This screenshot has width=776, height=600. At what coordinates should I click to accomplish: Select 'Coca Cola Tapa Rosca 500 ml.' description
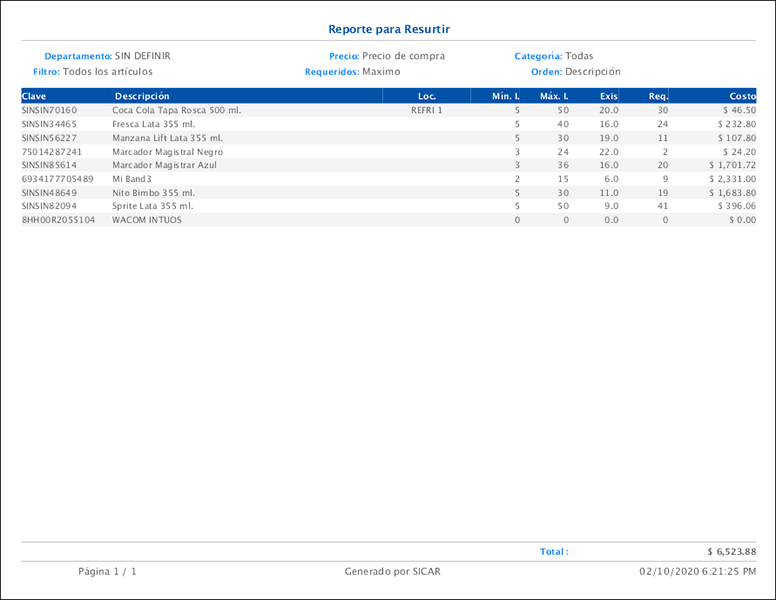(x=177, y=110)
